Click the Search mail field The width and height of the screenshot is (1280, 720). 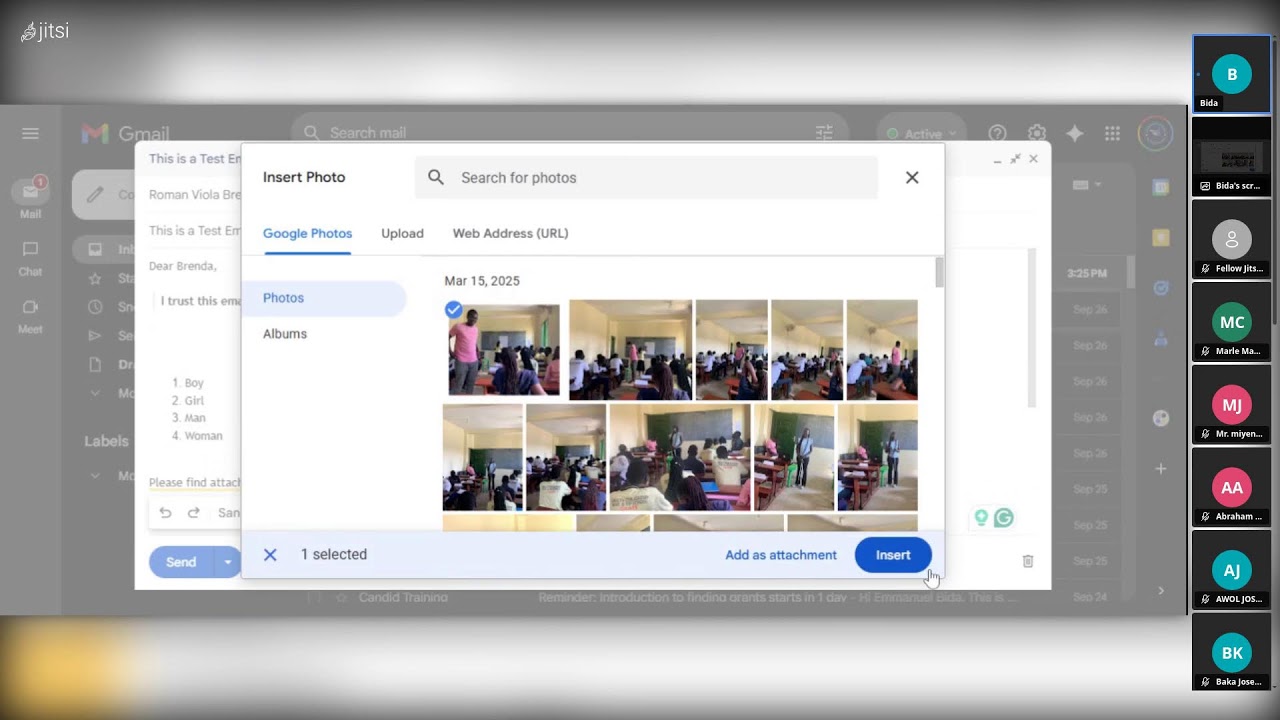tap(570, 133)
